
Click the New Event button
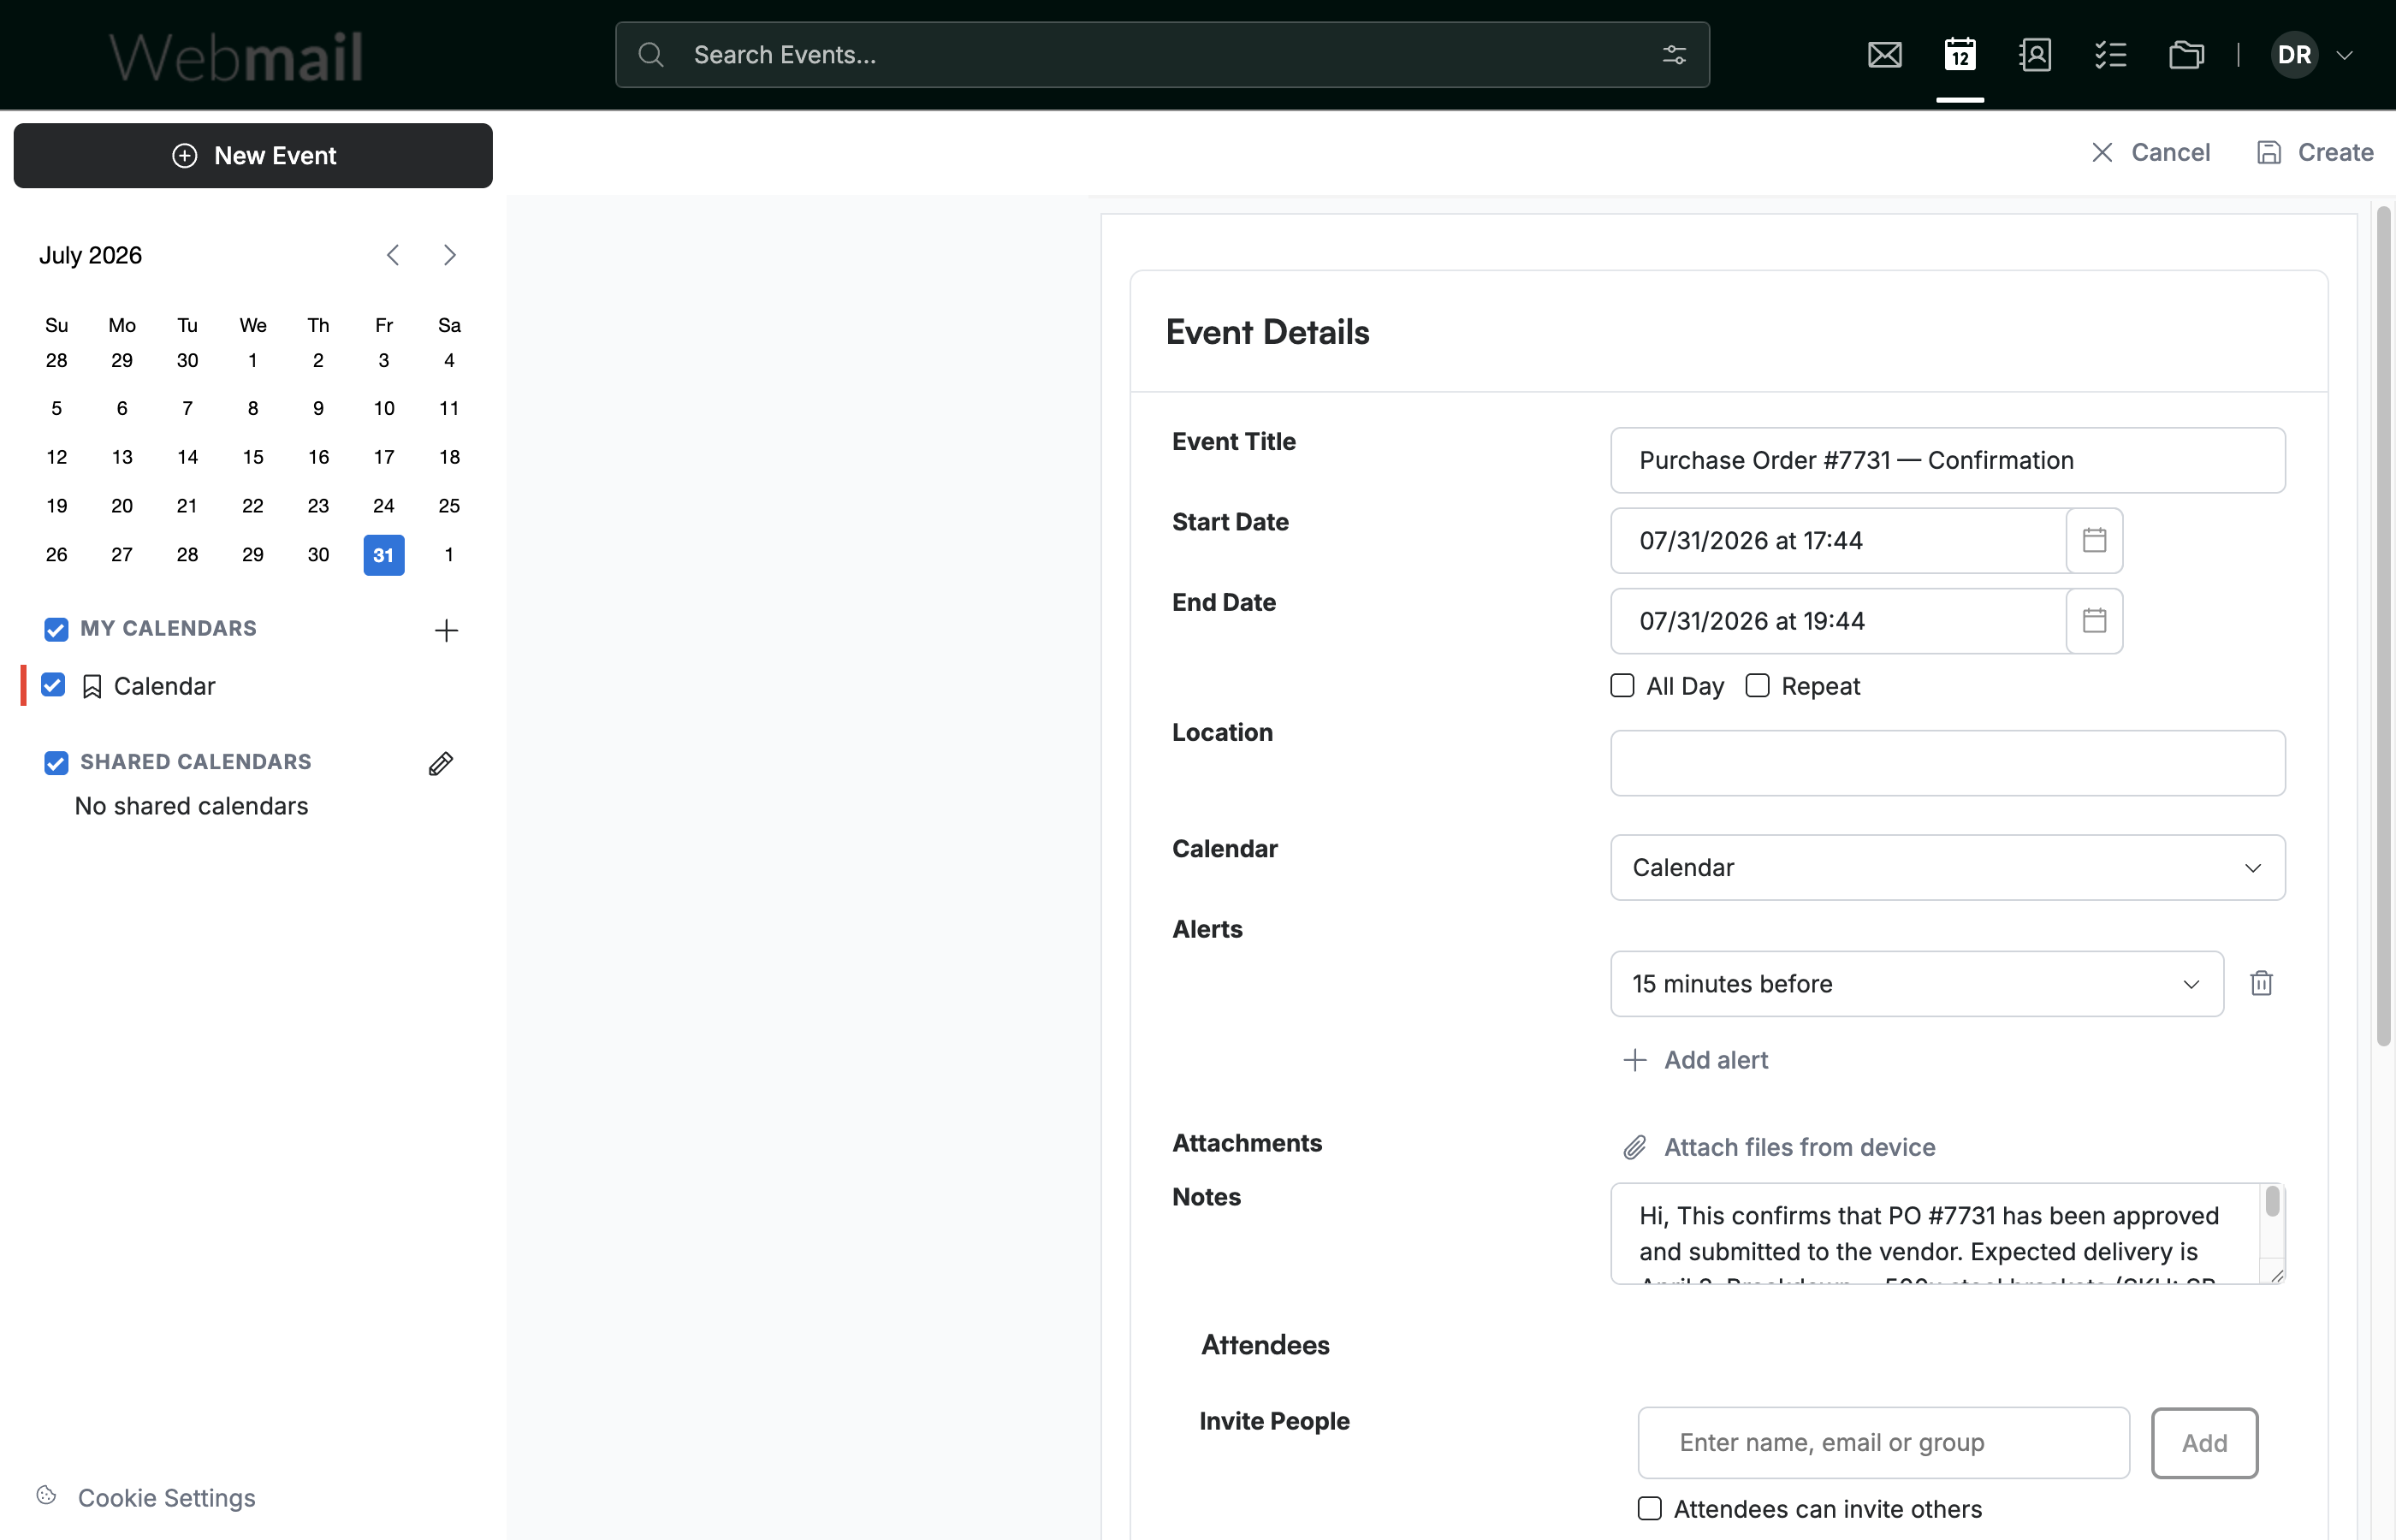coord(253,155)
